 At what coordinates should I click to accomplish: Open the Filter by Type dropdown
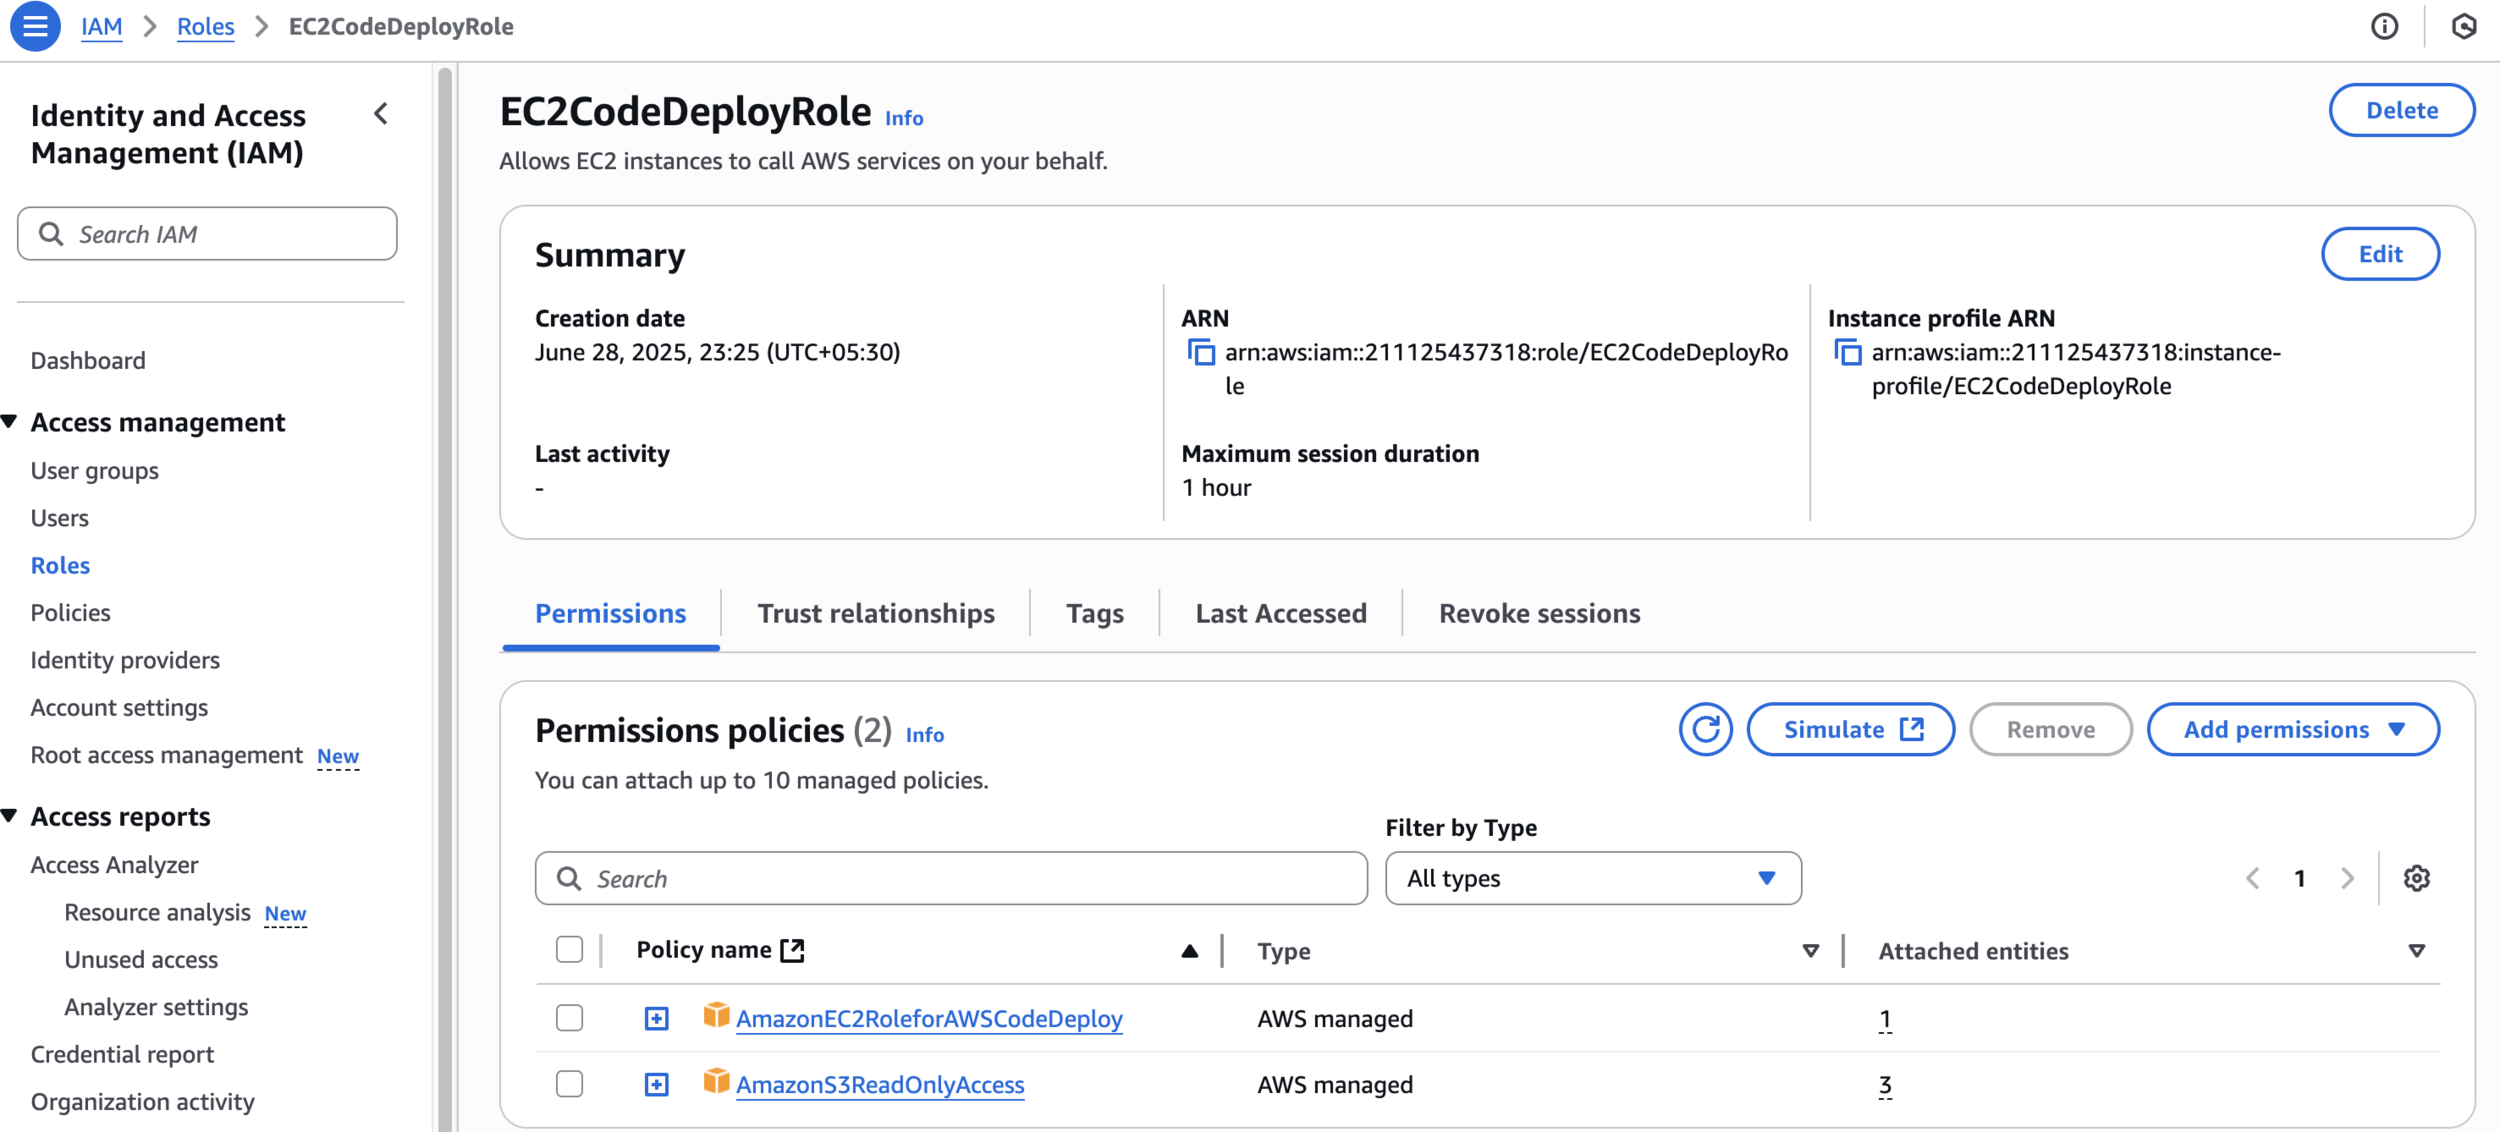coord(1592,878)
